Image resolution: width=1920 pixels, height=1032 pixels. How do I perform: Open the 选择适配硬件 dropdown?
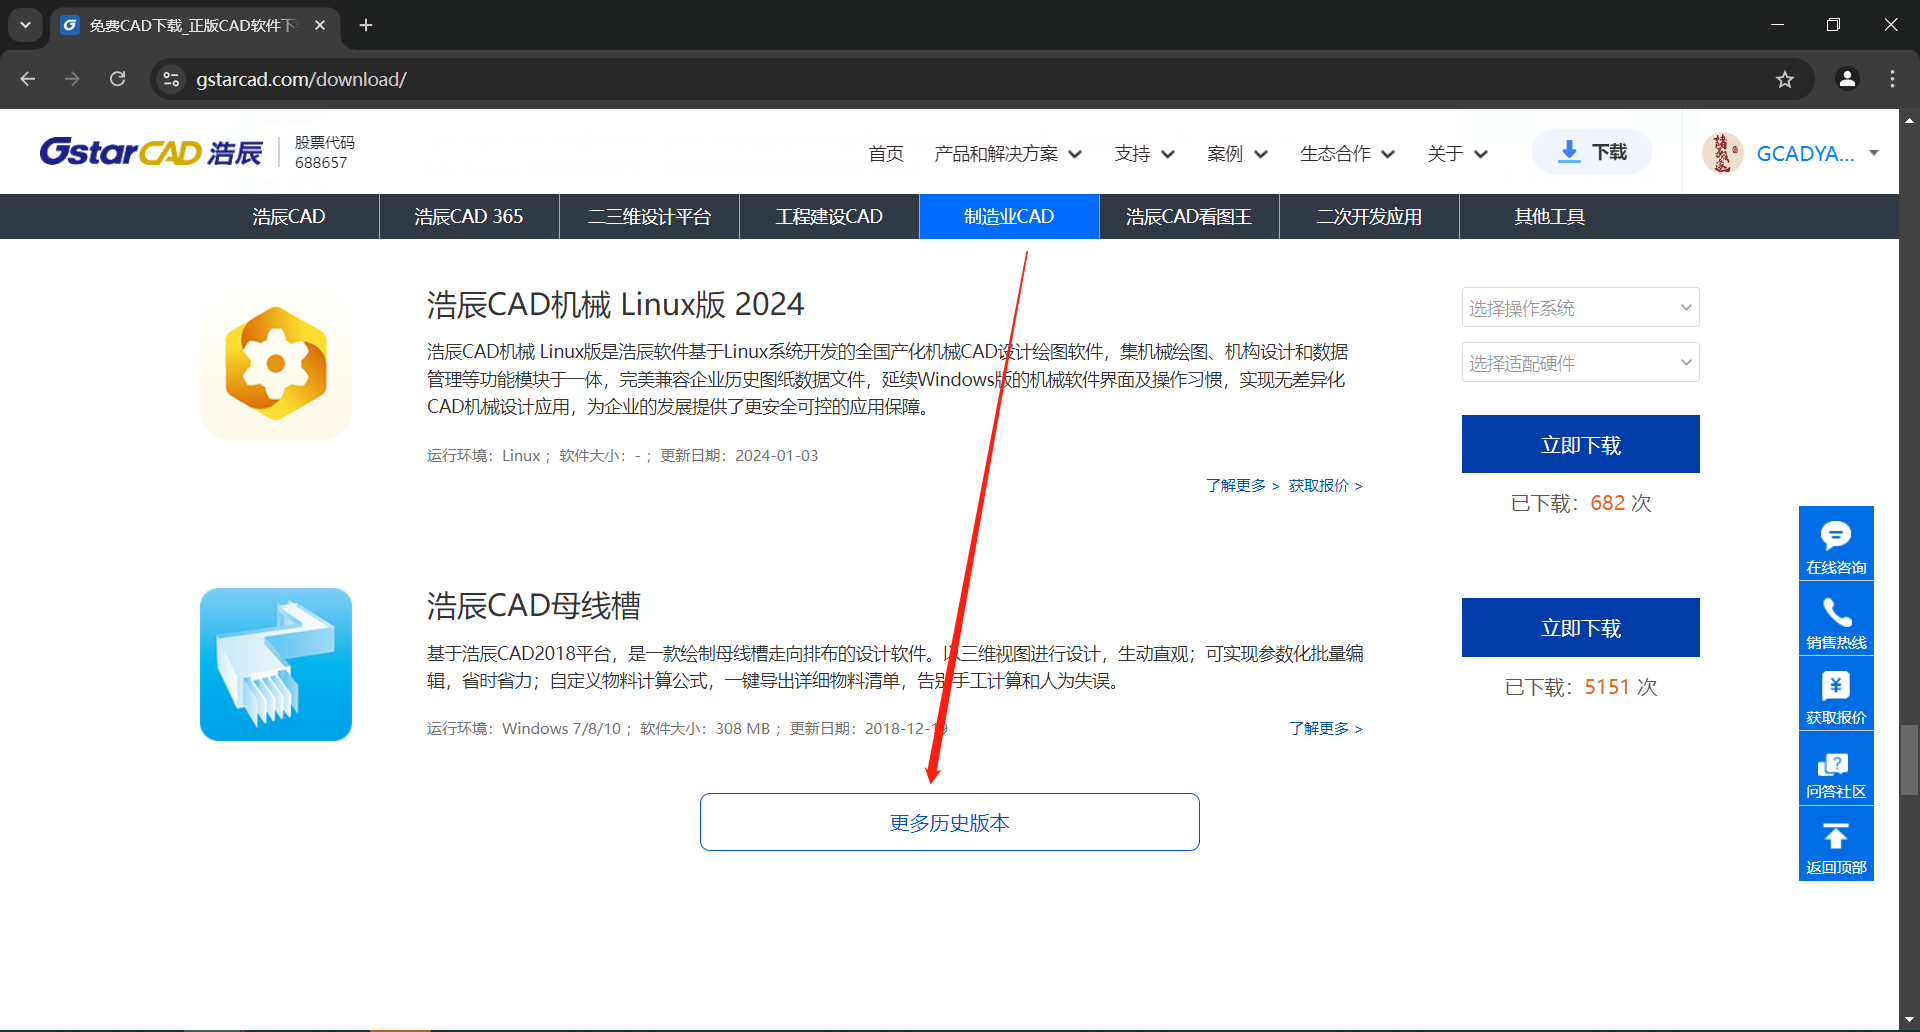click(1580, 362)
